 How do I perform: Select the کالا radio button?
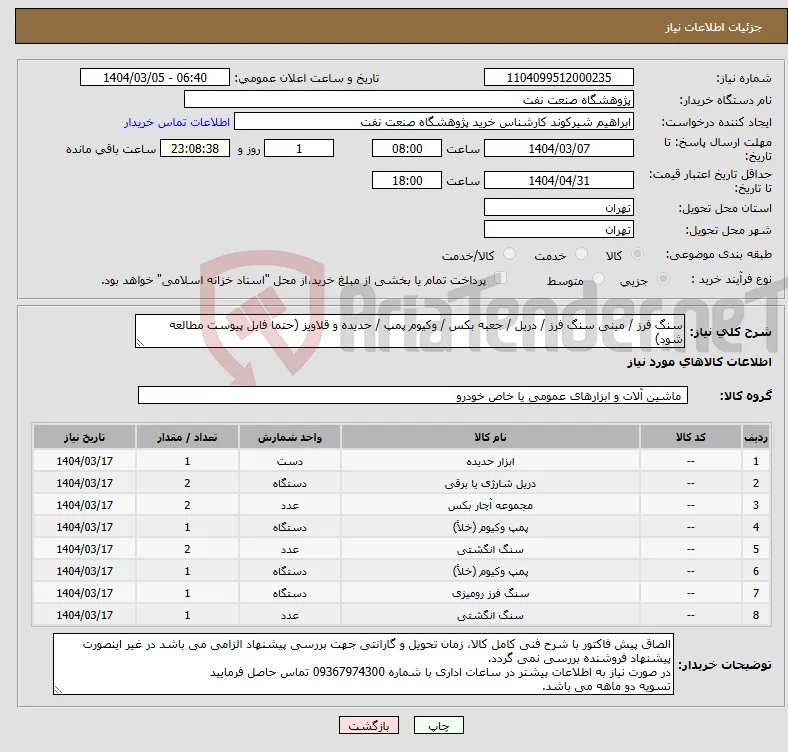coord(637,254)
